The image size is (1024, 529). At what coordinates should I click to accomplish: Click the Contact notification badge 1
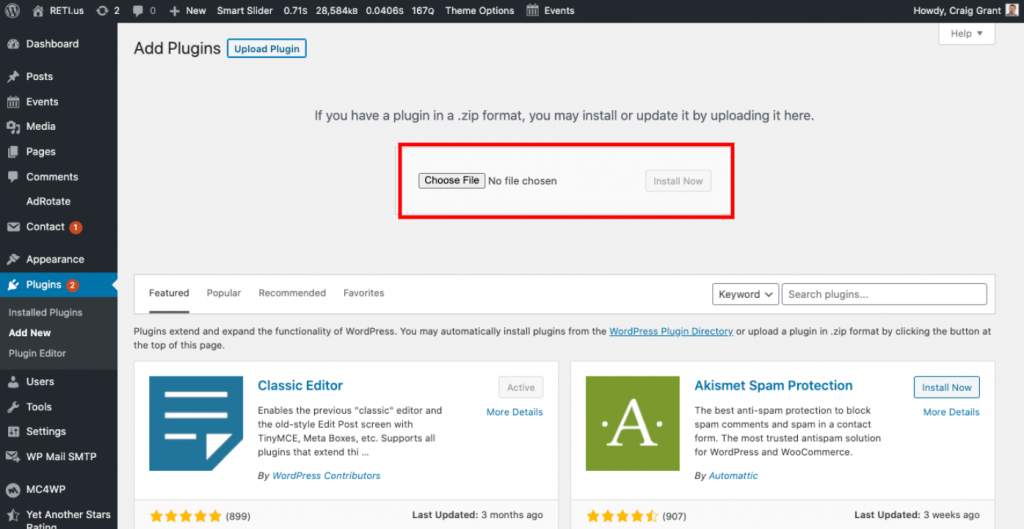coord(76,227)
